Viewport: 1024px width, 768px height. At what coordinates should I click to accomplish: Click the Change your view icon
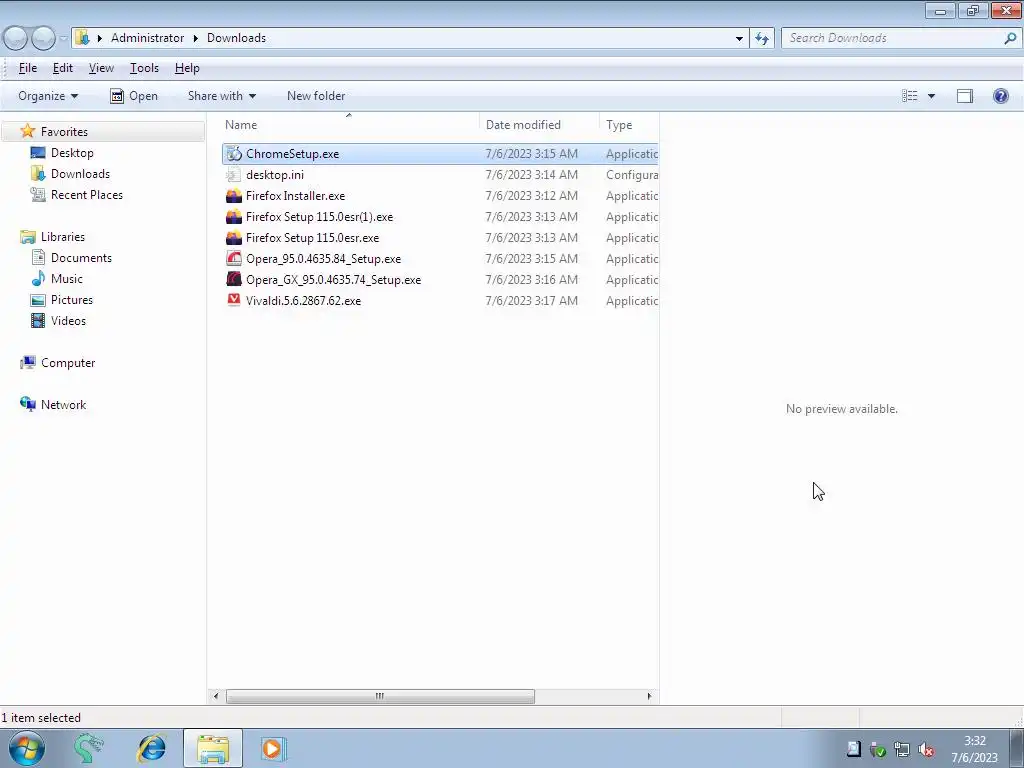[910, 96]
